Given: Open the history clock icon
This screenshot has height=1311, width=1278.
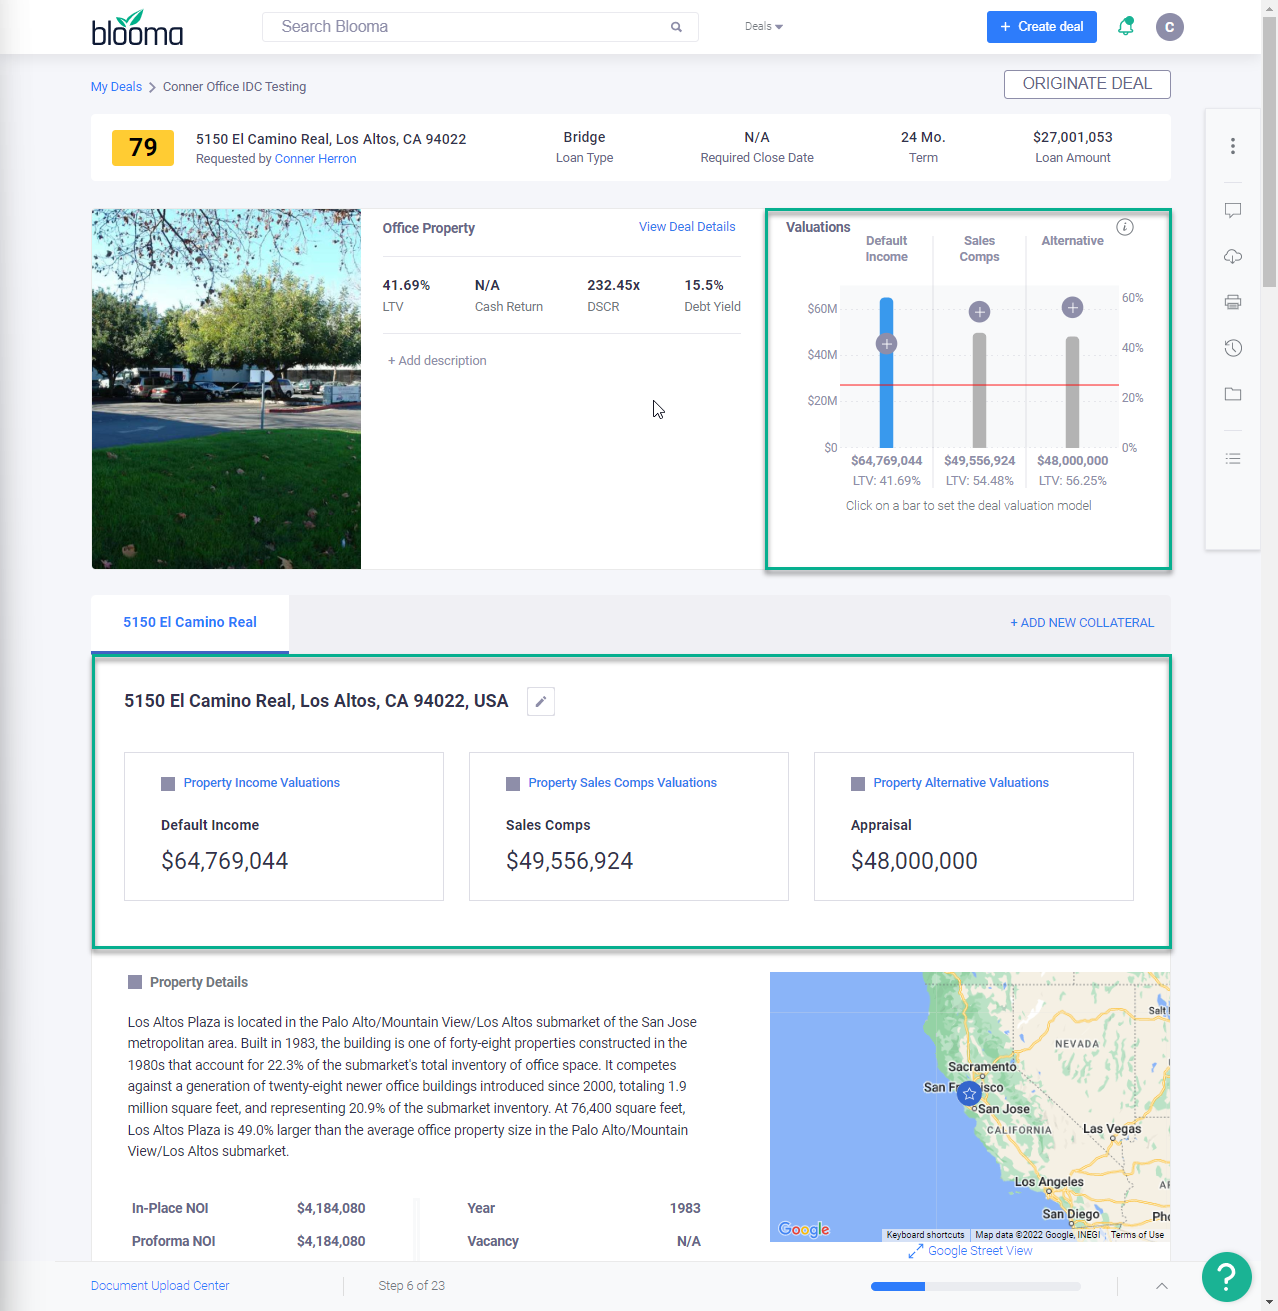Looking at the screenshot, I should pos(1233,348).
